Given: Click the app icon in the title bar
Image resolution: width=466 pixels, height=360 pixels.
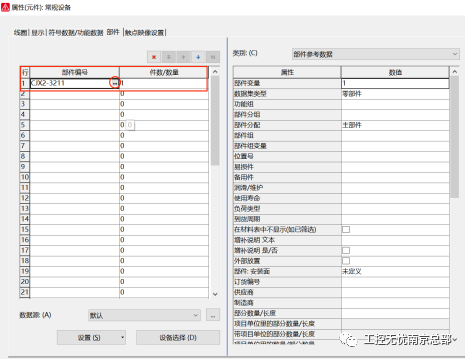Looking at the screenshot, I should tap(5, 7).
